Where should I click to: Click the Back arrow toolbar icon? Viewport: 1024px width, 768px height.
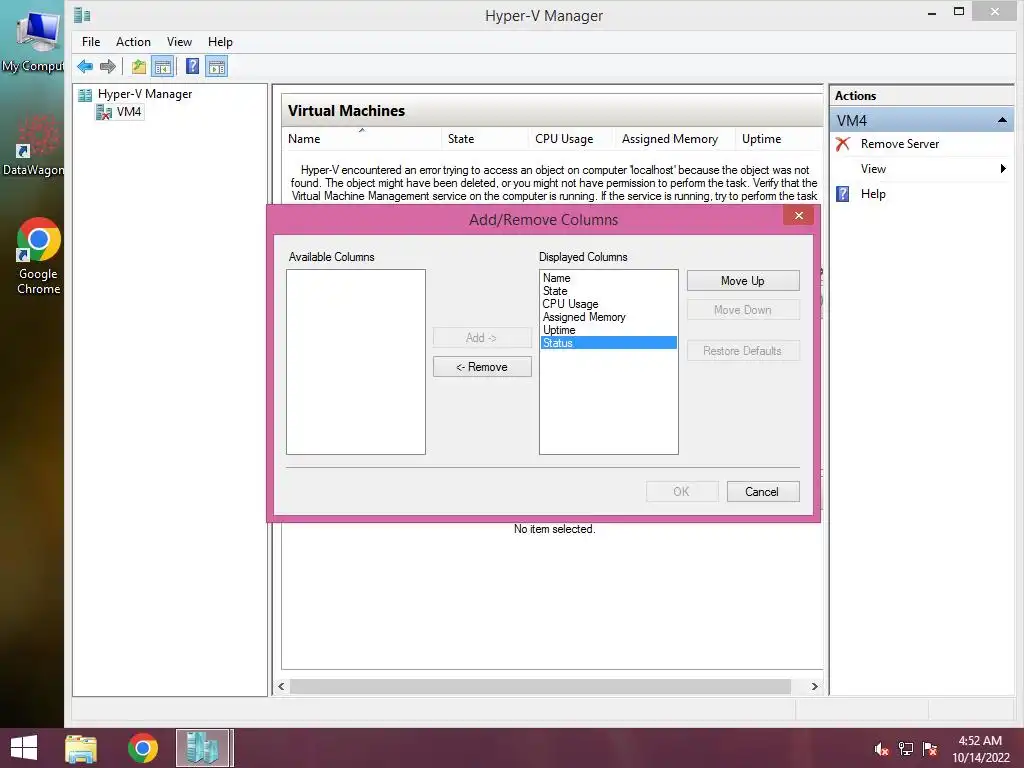tap(85, 67)
